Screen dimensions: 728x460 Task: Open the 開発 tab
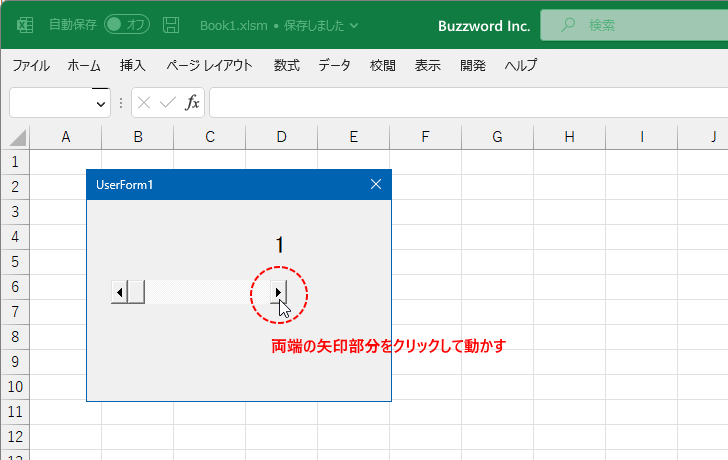click(x=473, y=65)
